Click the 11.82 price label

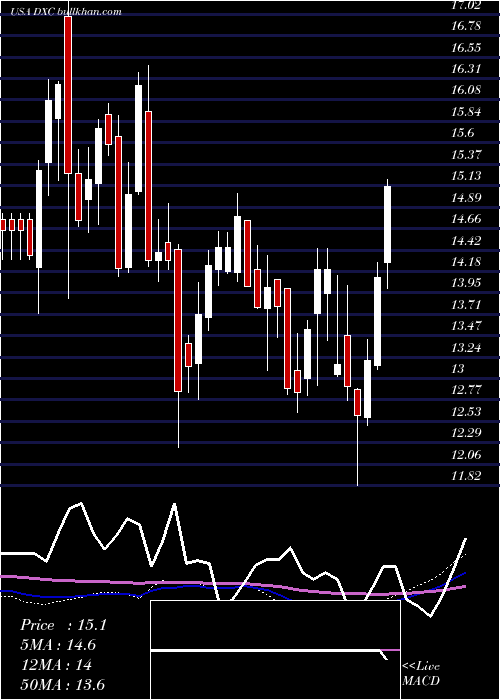[x=466, y=476]
